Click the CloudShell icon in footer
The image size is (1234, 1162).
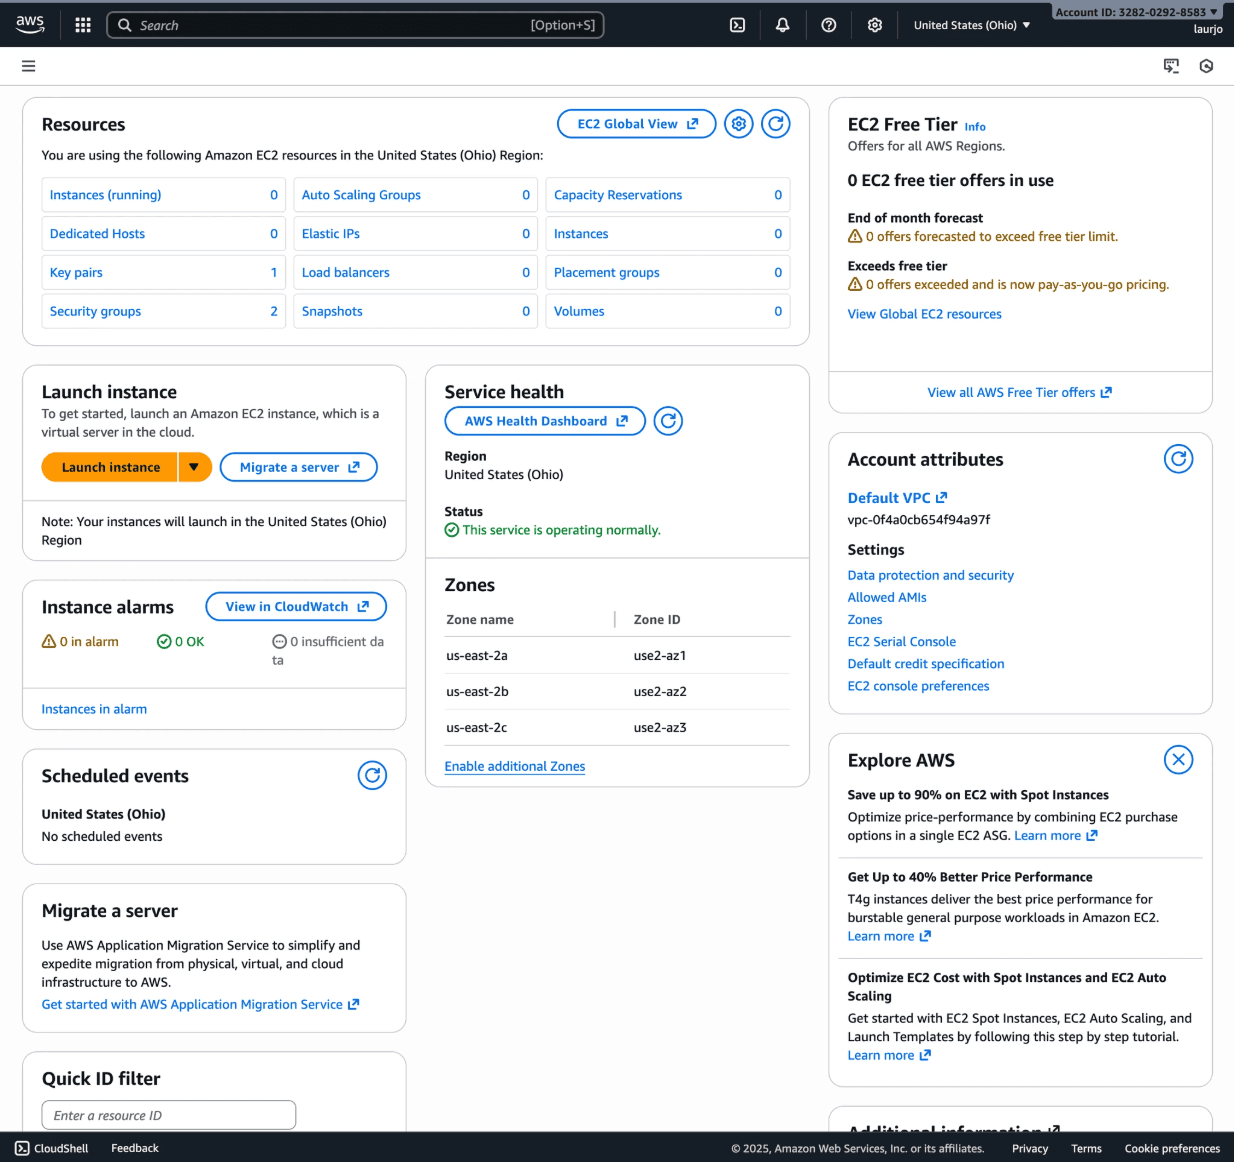[x=22, y=1148]
